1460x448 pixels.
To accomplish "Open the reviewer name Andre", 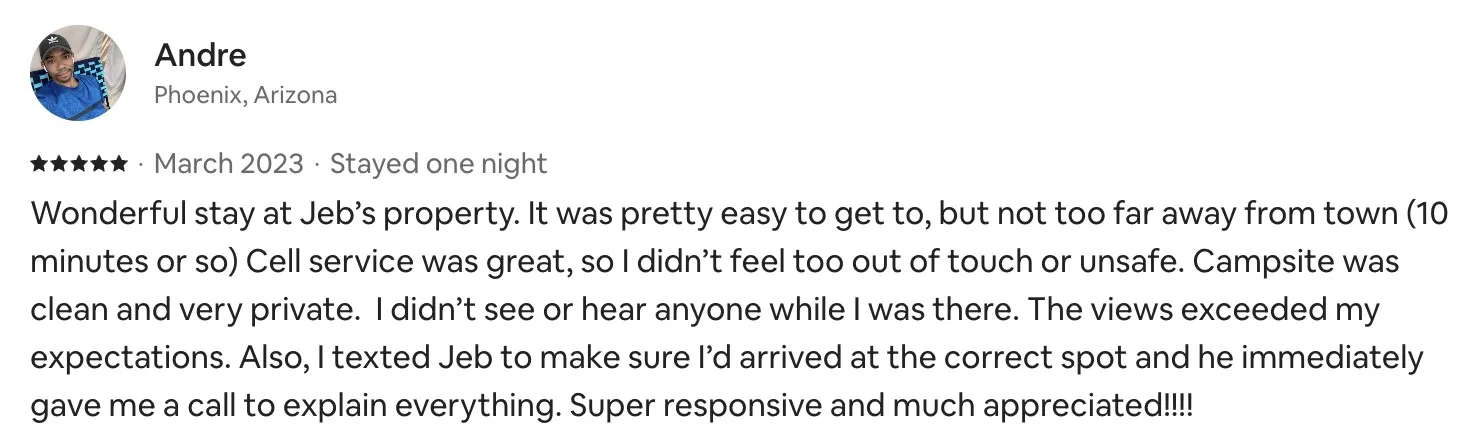I will click(200, 55).
